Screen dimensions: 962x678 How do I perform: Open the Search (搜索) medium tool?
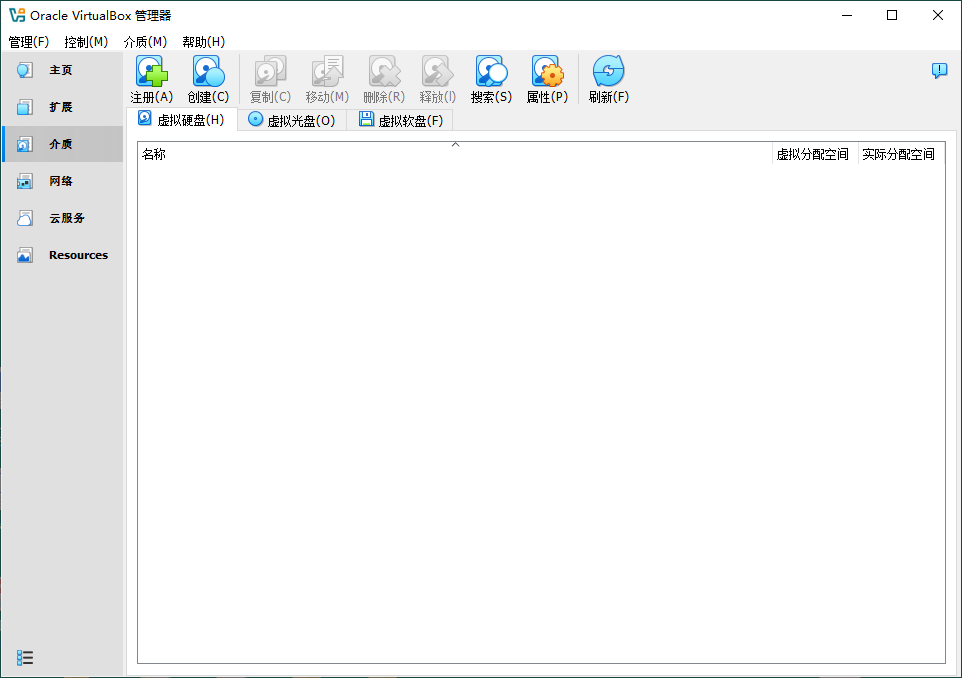click(x=491, y=73)
